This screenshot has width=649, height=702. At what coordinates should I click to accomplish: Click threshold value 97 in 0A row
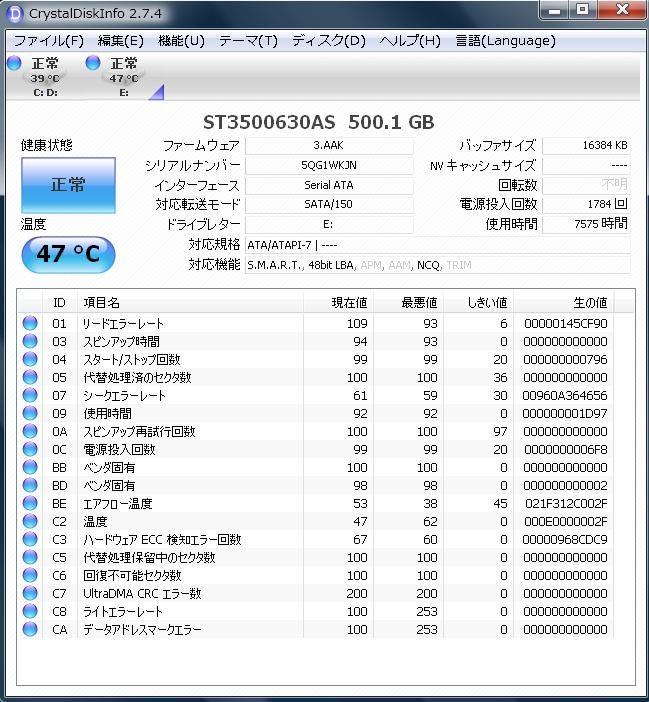(500, 431)
